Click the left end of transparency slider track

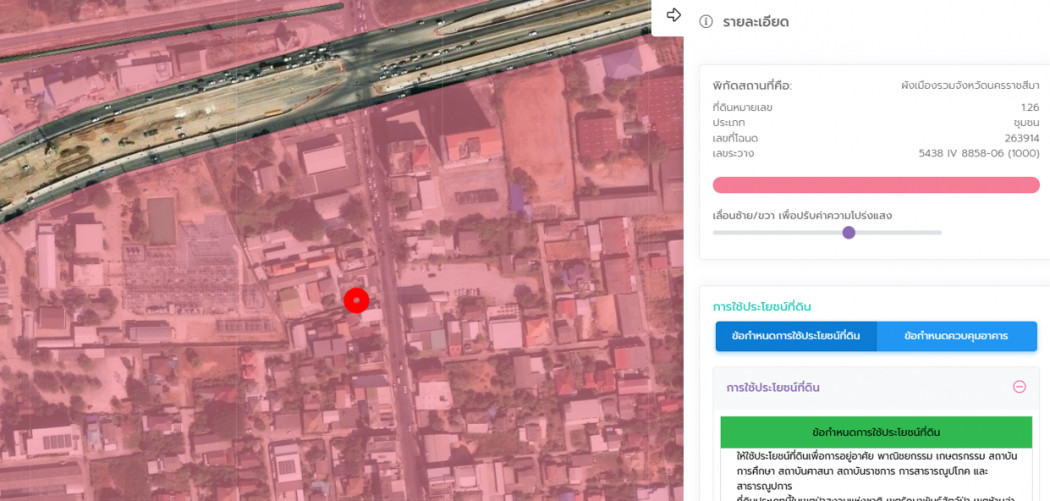point(716,233)
